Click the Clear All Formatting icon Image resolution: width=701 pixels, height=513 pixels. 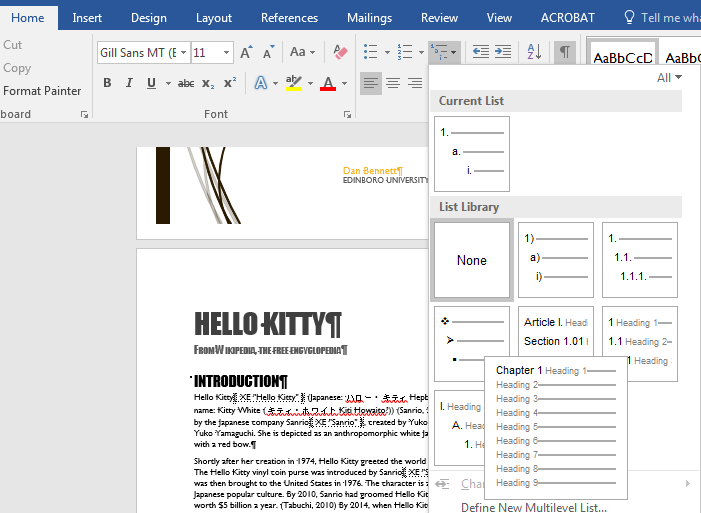point(340,53)
